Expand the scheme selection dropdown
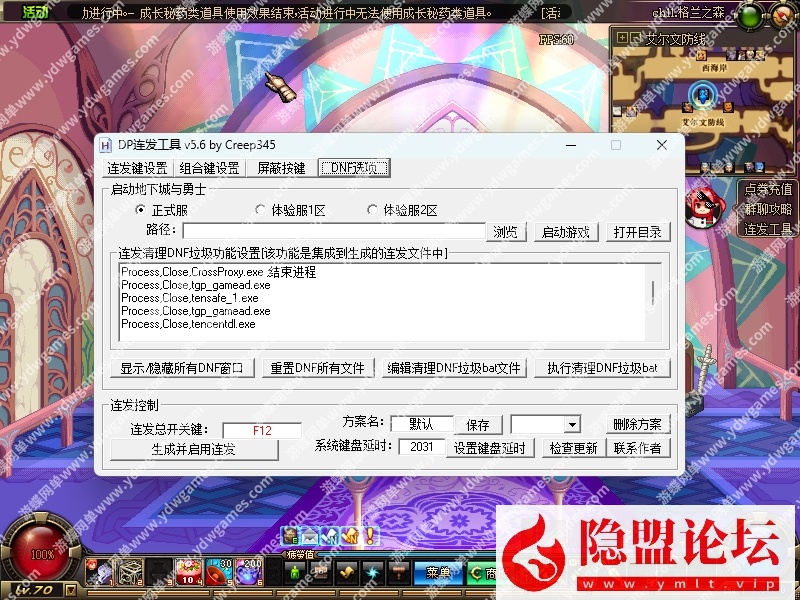 pos(572,424)
